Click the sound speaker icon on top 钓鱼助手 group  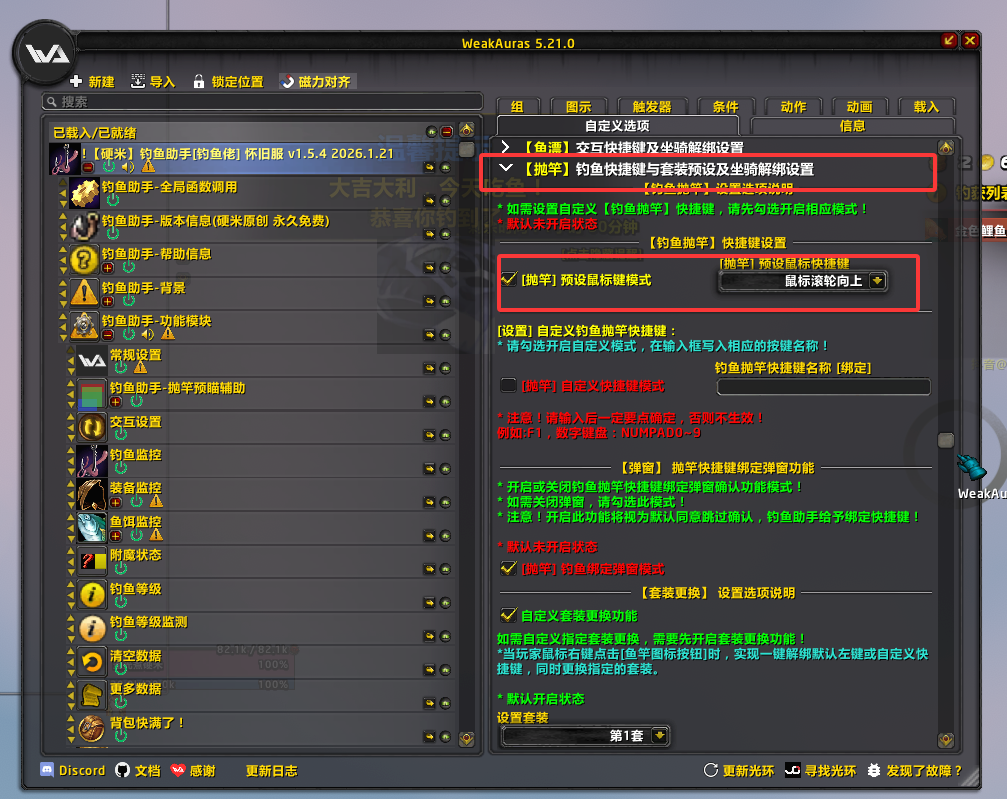pyautogui.click(x=128, y=167)
